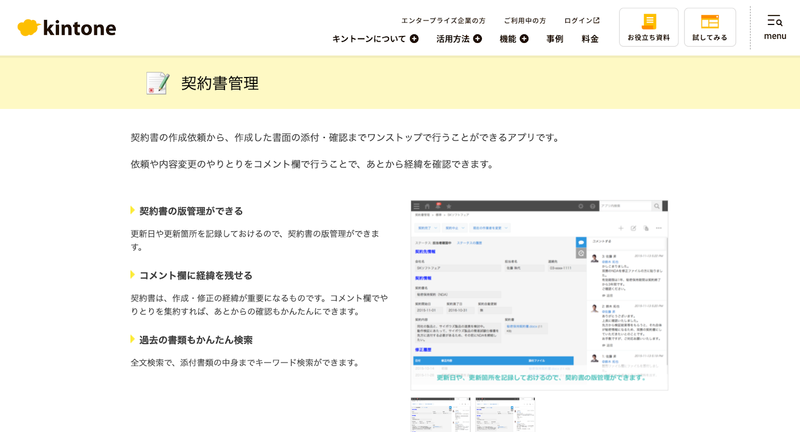Click the 過去の書類もかんたん検索 heading
800x432 pixels.
[x=196, y=340]
